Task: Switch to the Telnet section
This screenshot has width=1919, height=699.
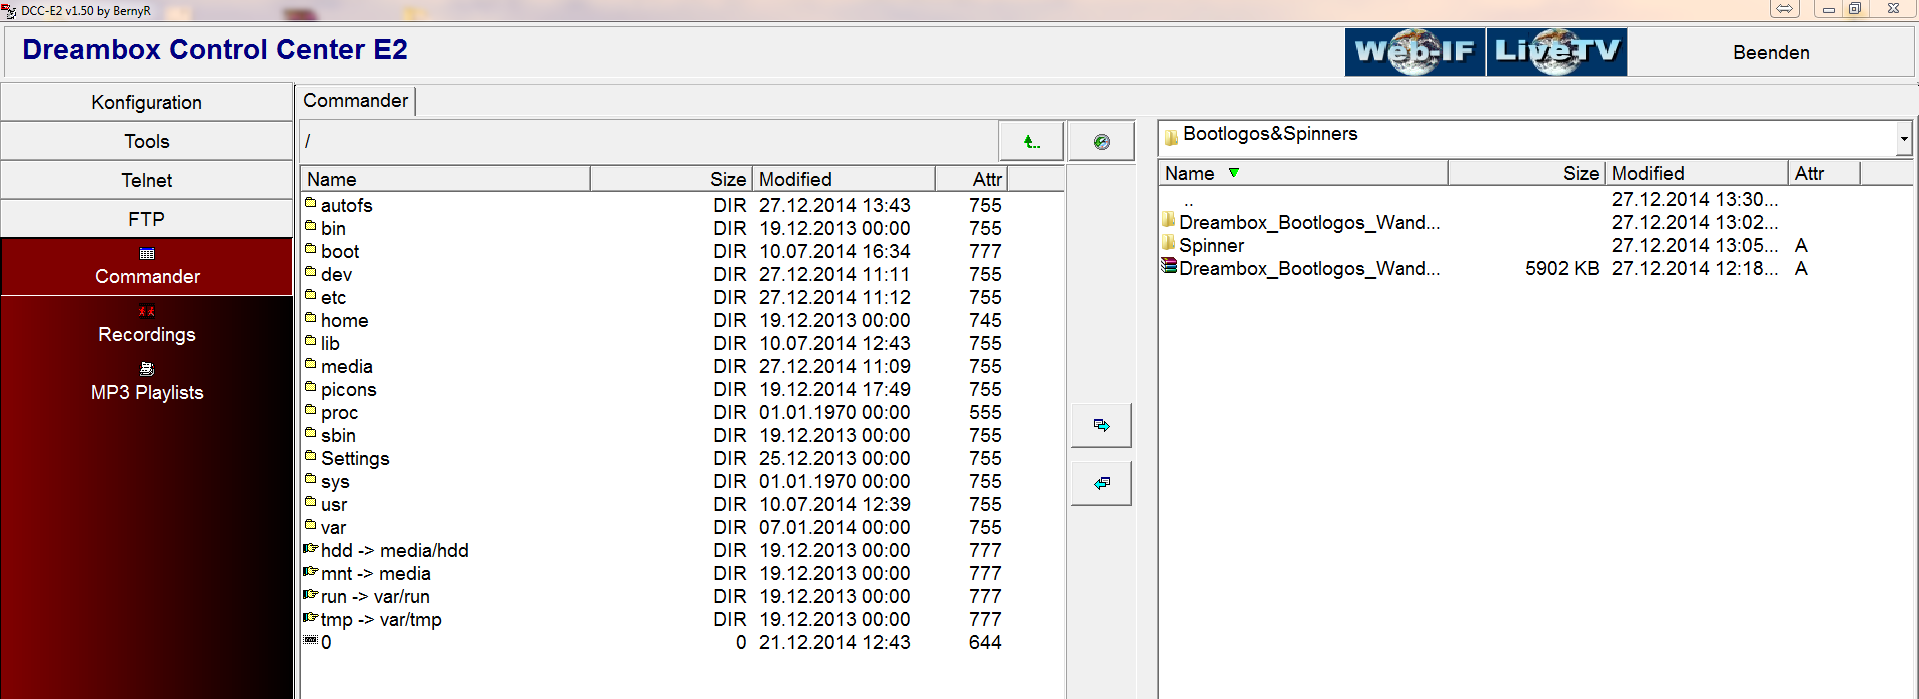Action: (147, 181)
